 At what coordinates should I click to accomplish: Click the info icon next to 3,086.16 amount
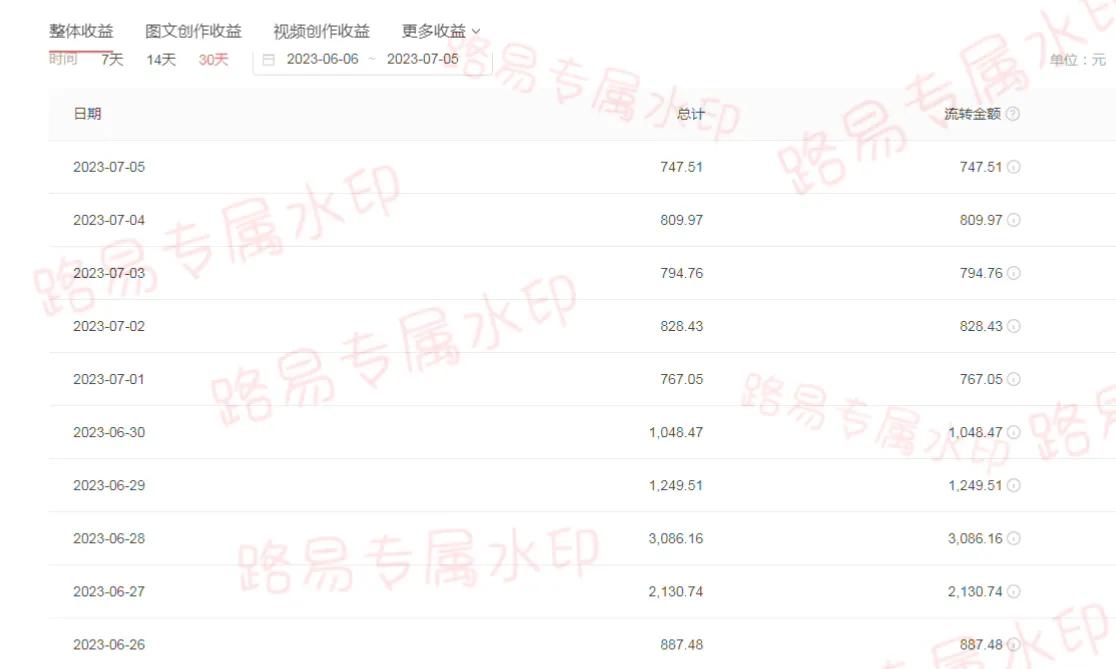[1015, 538]
